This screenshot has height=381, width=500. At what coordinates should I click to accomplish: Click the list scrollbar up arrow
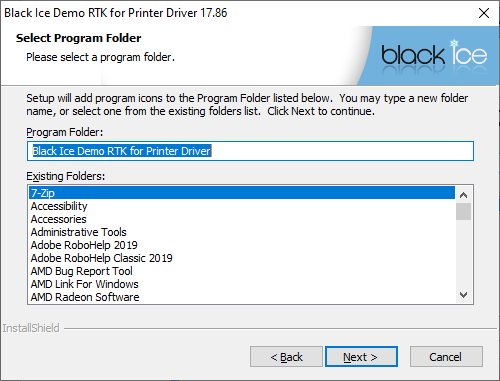[x=463, y=195]
